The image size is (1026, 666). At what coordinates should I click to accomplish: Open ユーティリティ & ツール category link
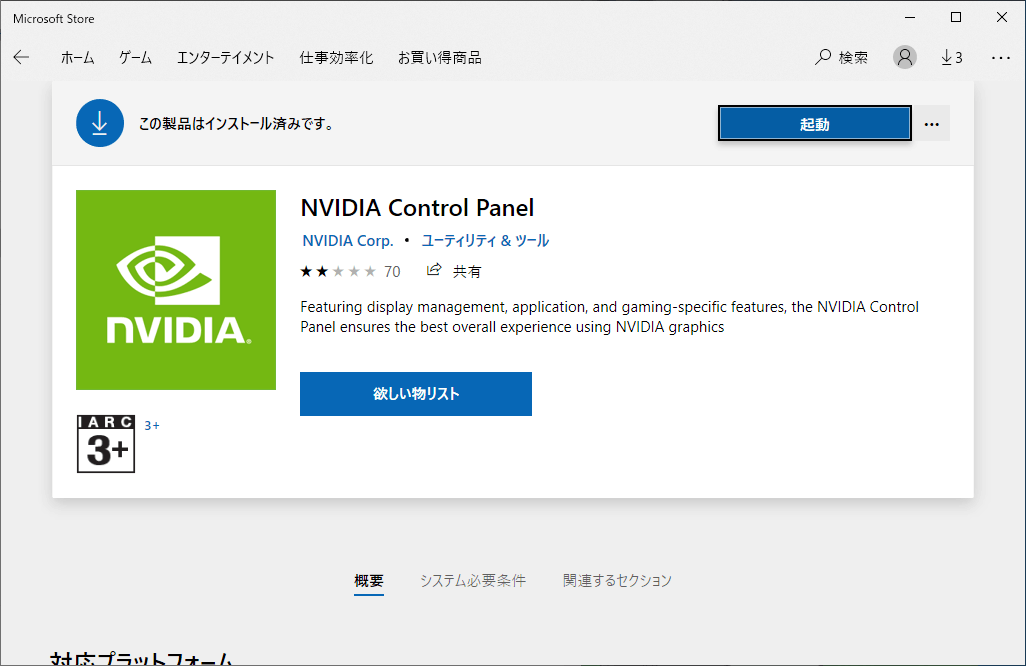point(485,241)
